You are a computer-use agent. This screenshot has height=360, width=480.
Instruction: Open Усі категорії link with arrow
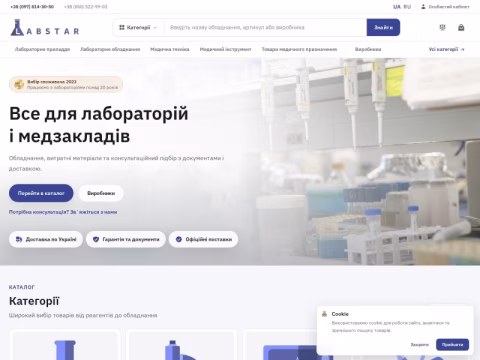pyautogui.click(x=447, y=49)
